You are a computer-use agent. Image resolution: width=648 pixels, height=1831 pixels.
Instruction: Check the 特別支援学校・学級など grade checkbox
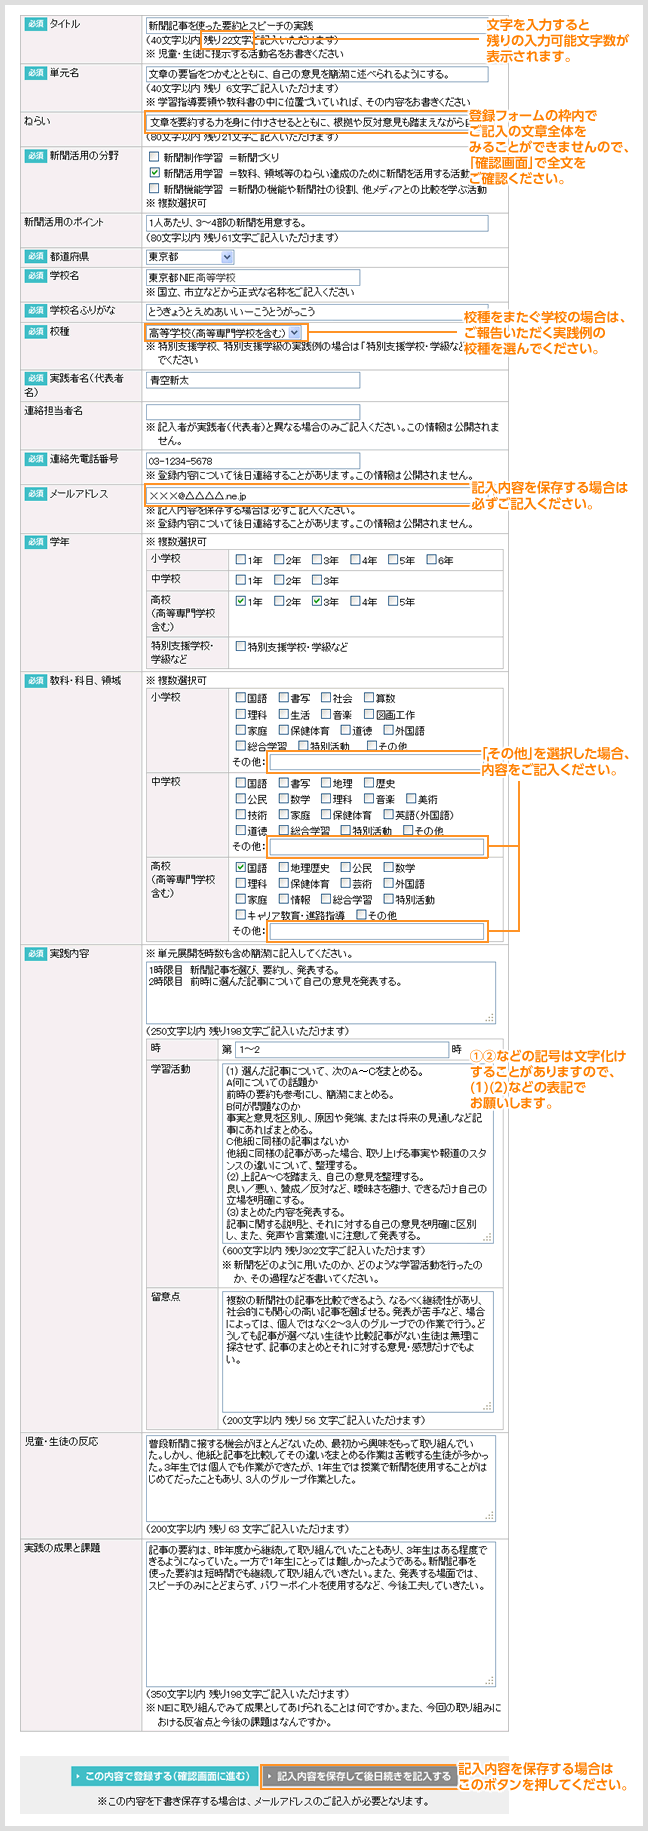click(241, 647)
